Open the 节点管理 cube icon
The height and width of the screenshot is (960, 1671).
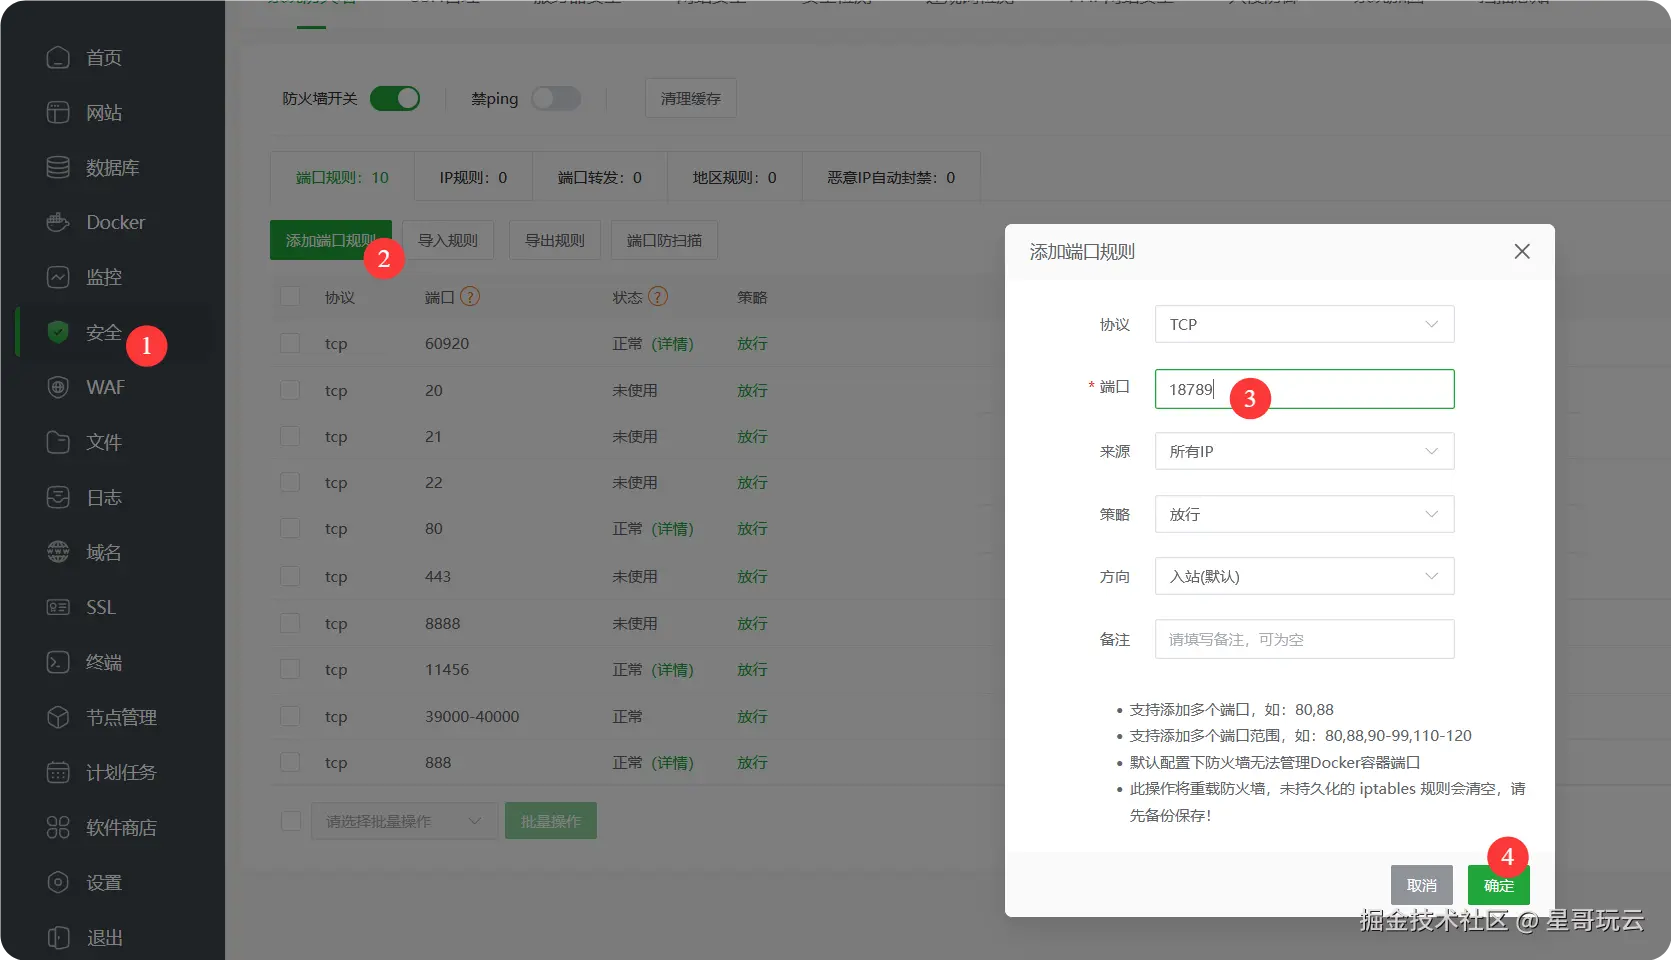(x=58, y=717)
